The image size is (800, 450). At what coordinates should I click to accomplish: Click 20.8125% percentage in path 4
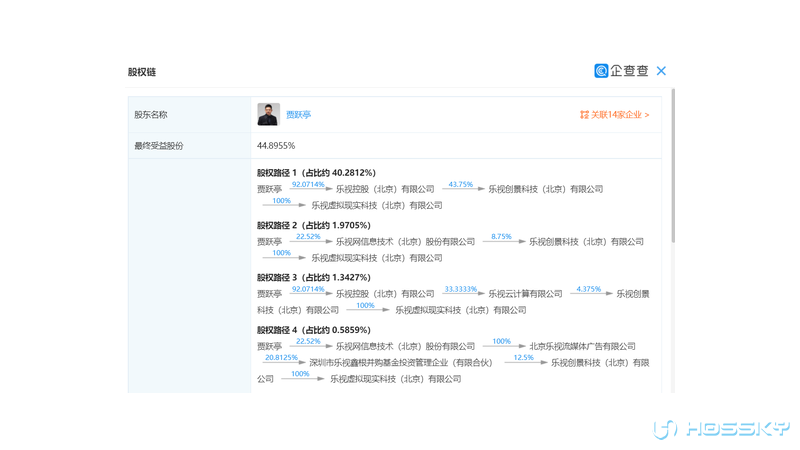coord(281,358)
